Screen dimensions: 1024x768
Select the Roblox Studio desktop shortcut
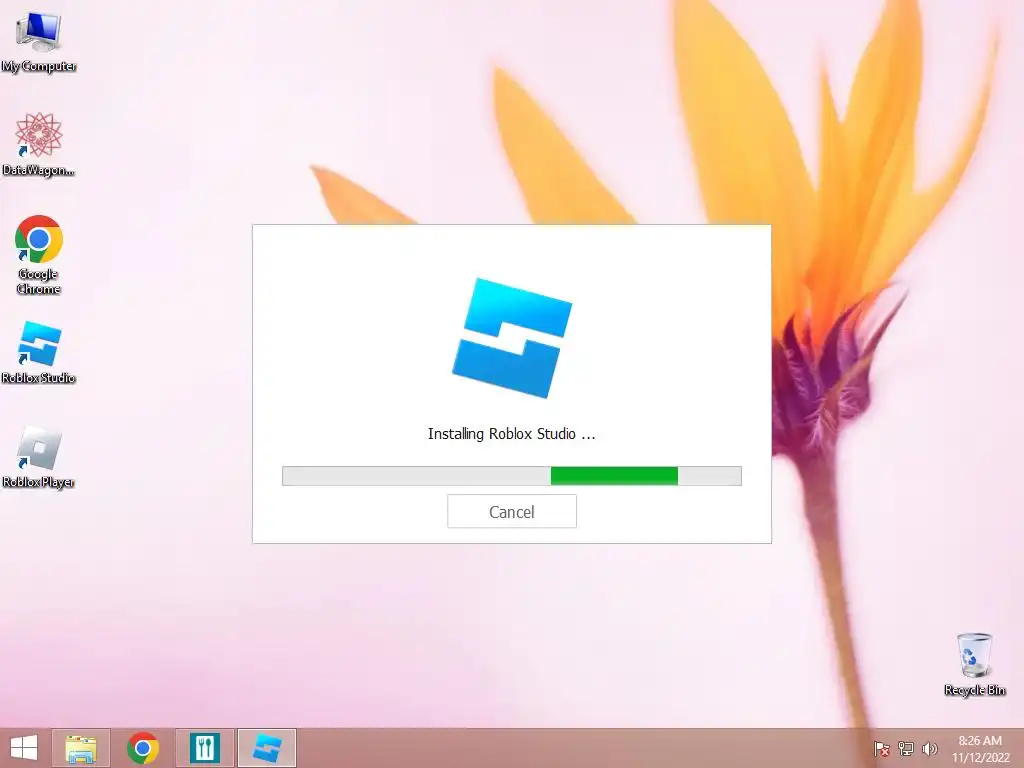[39, 353]
